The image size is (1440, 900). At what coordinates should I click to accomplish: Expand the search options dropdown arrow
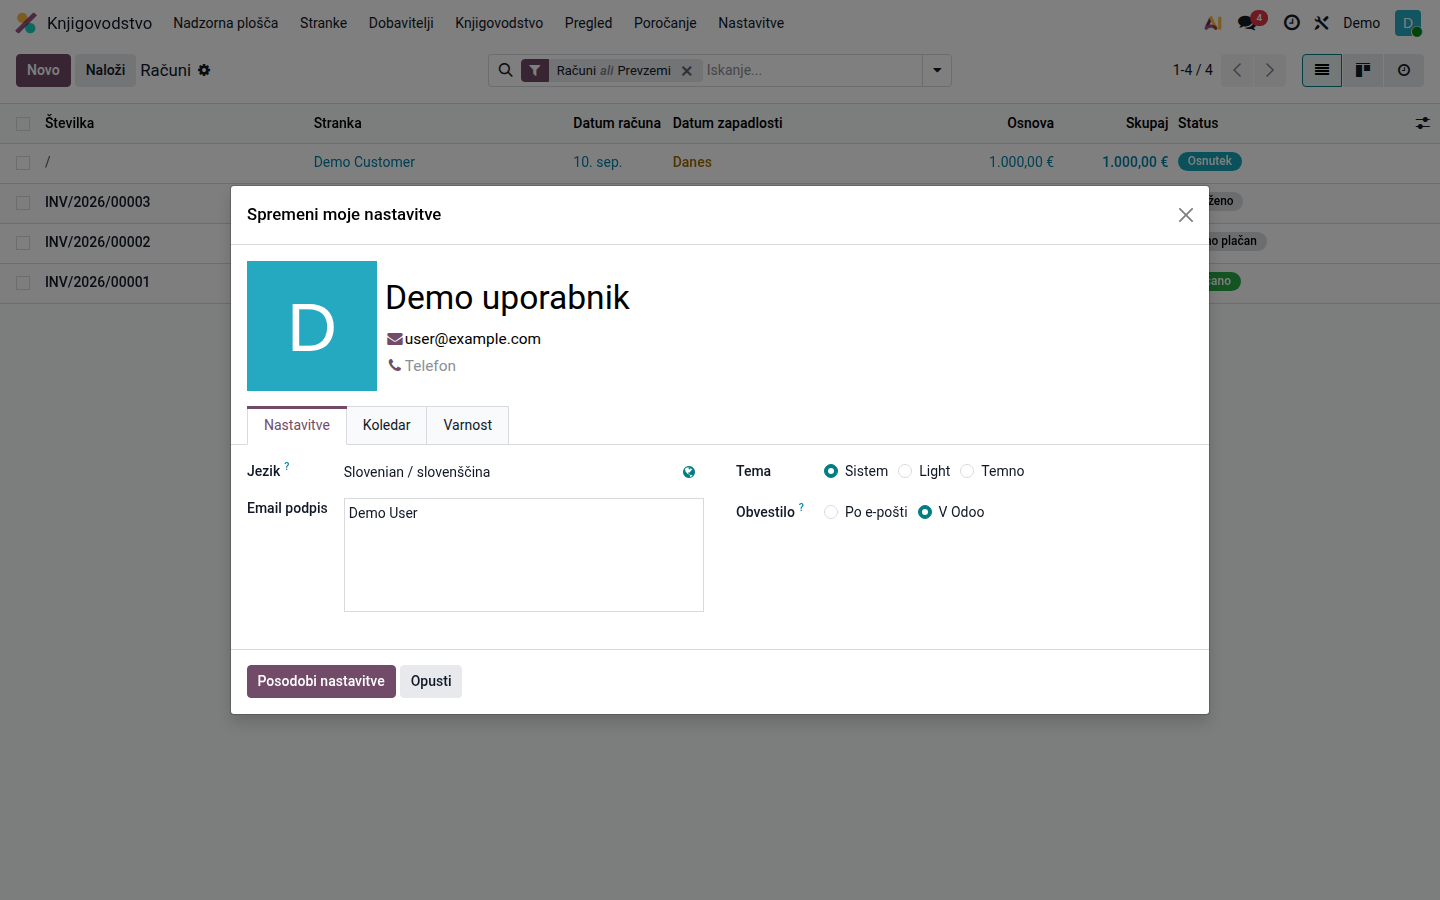(937, 70)
